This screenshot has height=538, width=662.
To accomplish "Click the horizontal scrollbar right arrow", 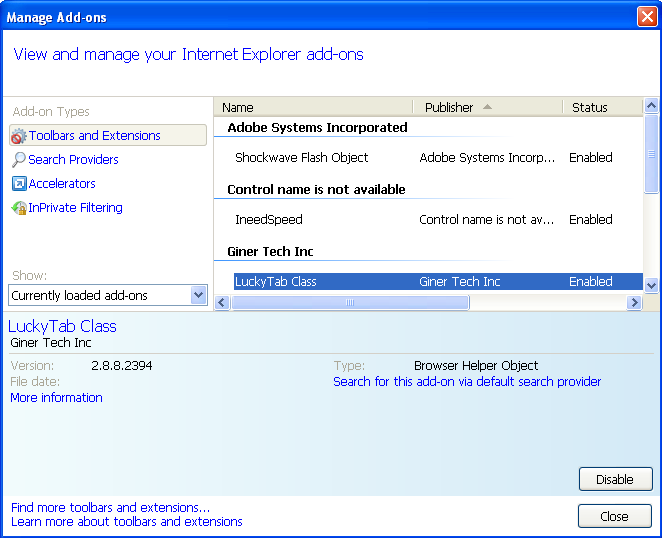I will click(x=633, y=303).
